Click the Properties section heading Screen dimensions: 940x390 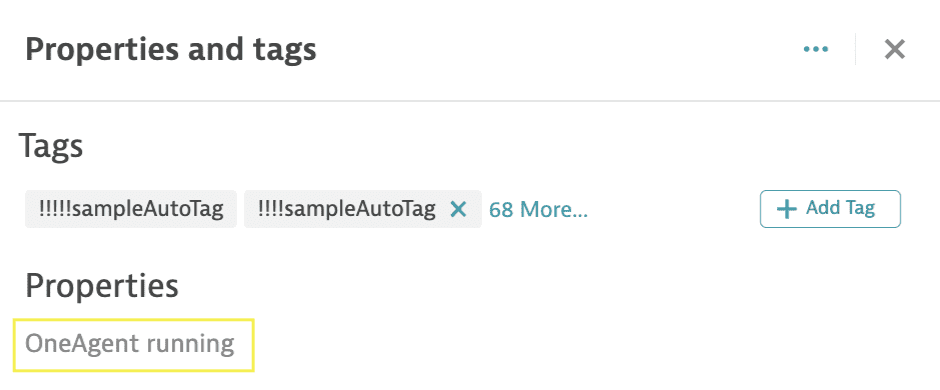point(102,287)
